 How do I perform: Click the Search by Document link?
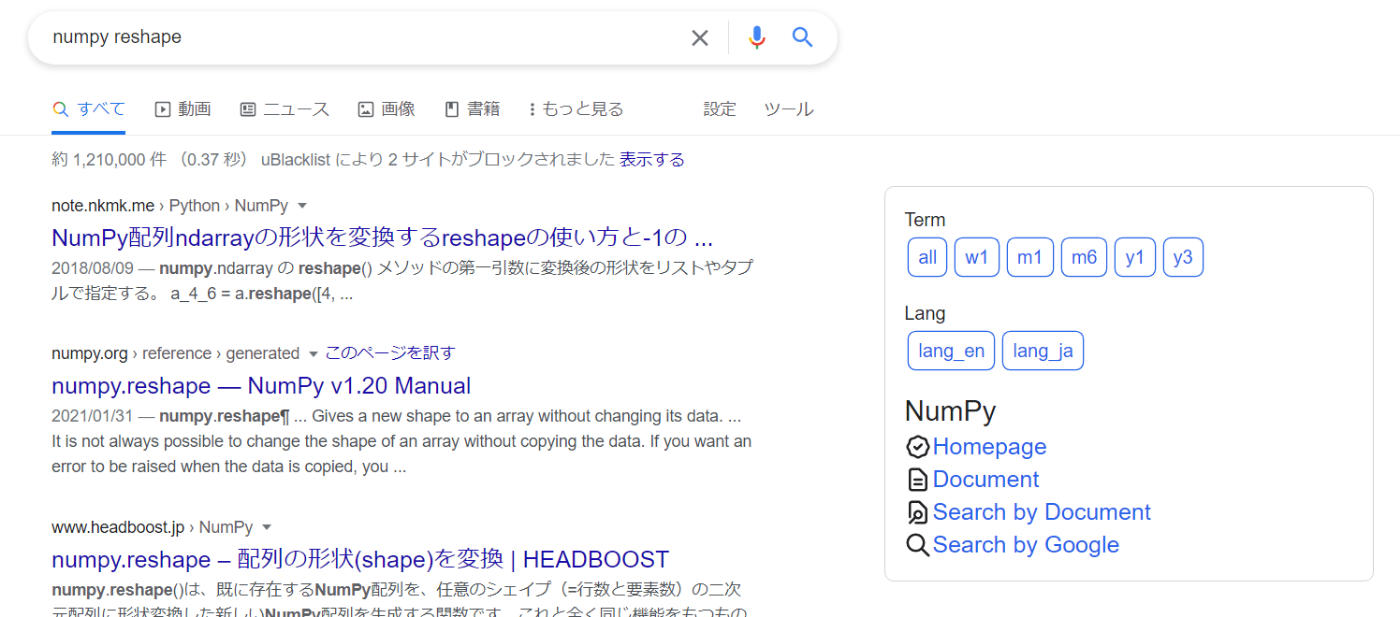[1041, 513]
